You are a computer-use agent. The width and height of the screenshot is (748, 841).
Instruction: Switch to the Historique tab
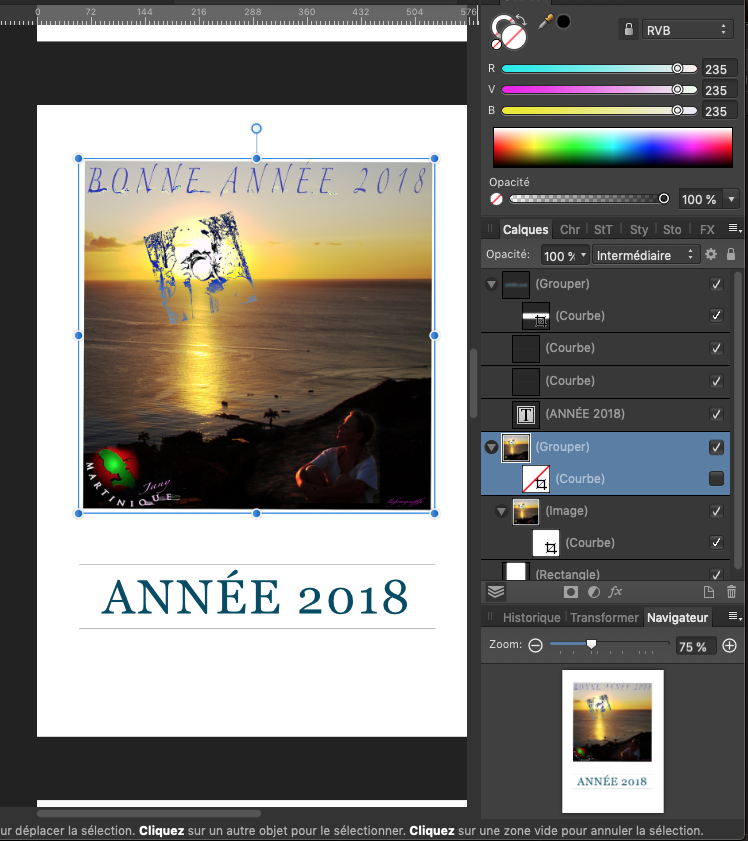(x=531, y=618)
